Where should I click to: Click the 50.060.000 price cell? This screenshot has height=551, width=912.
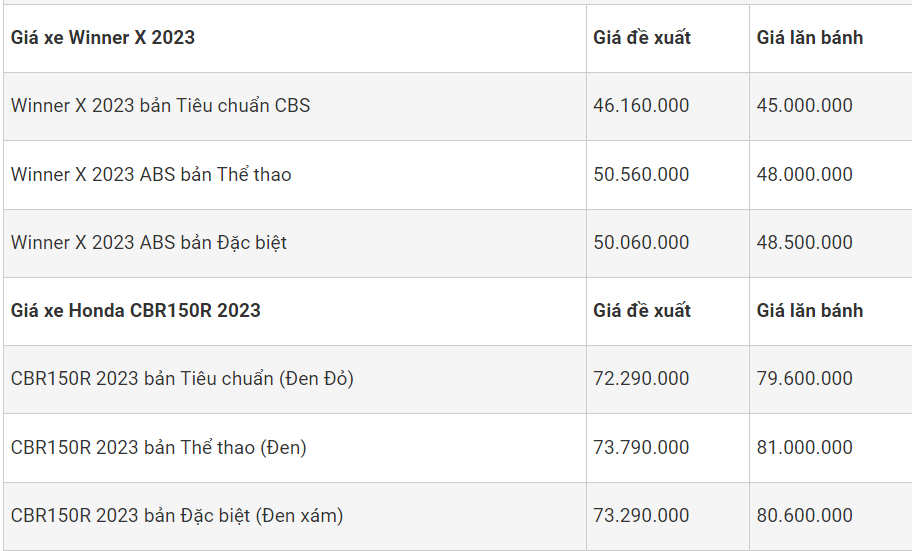pos(641,242)
